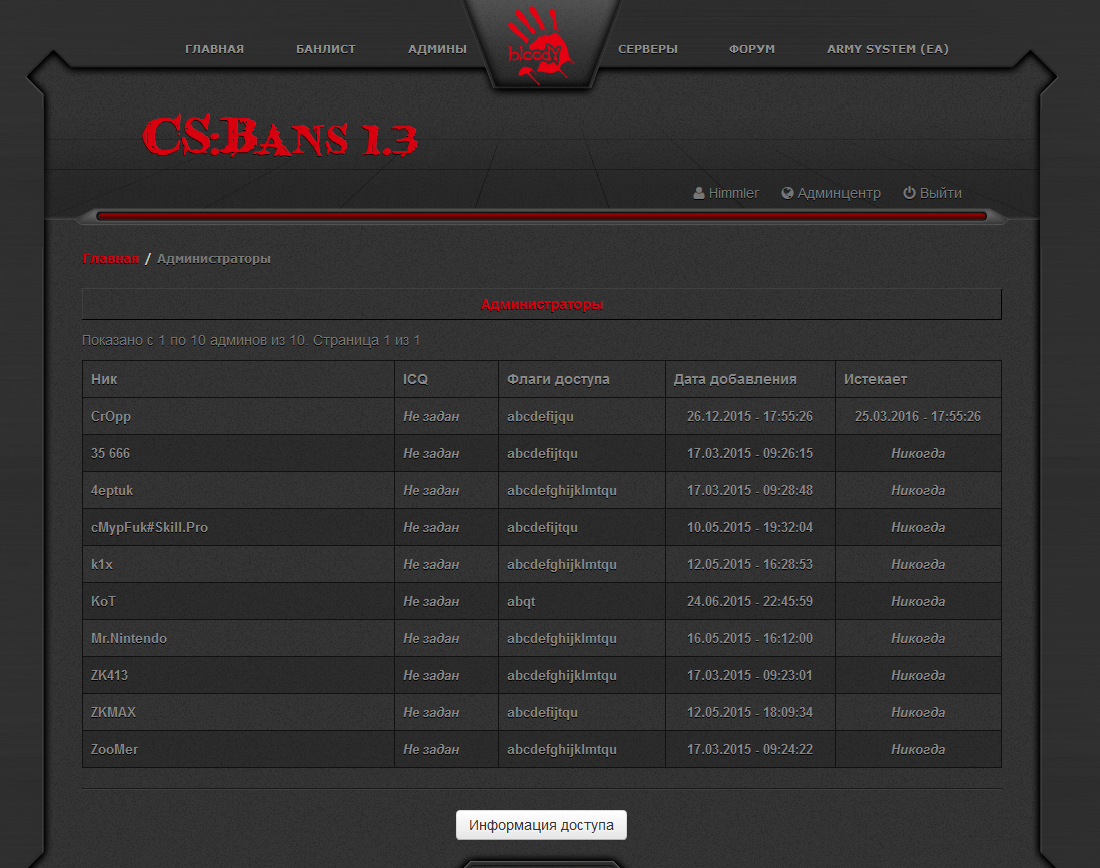Click the Не задан ICQ cell for KoT

(446, 601)
